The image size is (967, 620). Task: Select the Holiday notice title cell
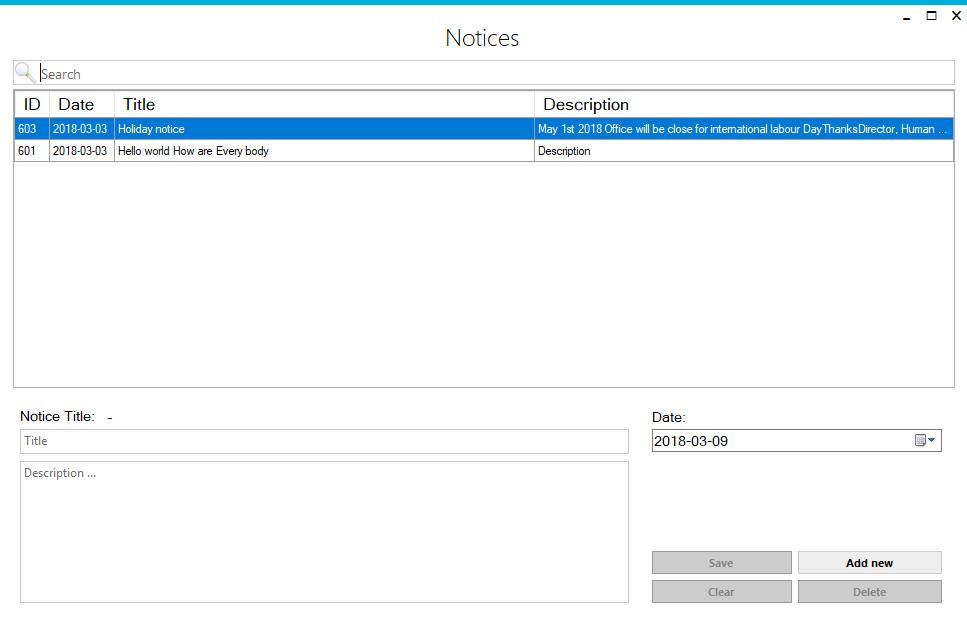click(x=324, y=129)
